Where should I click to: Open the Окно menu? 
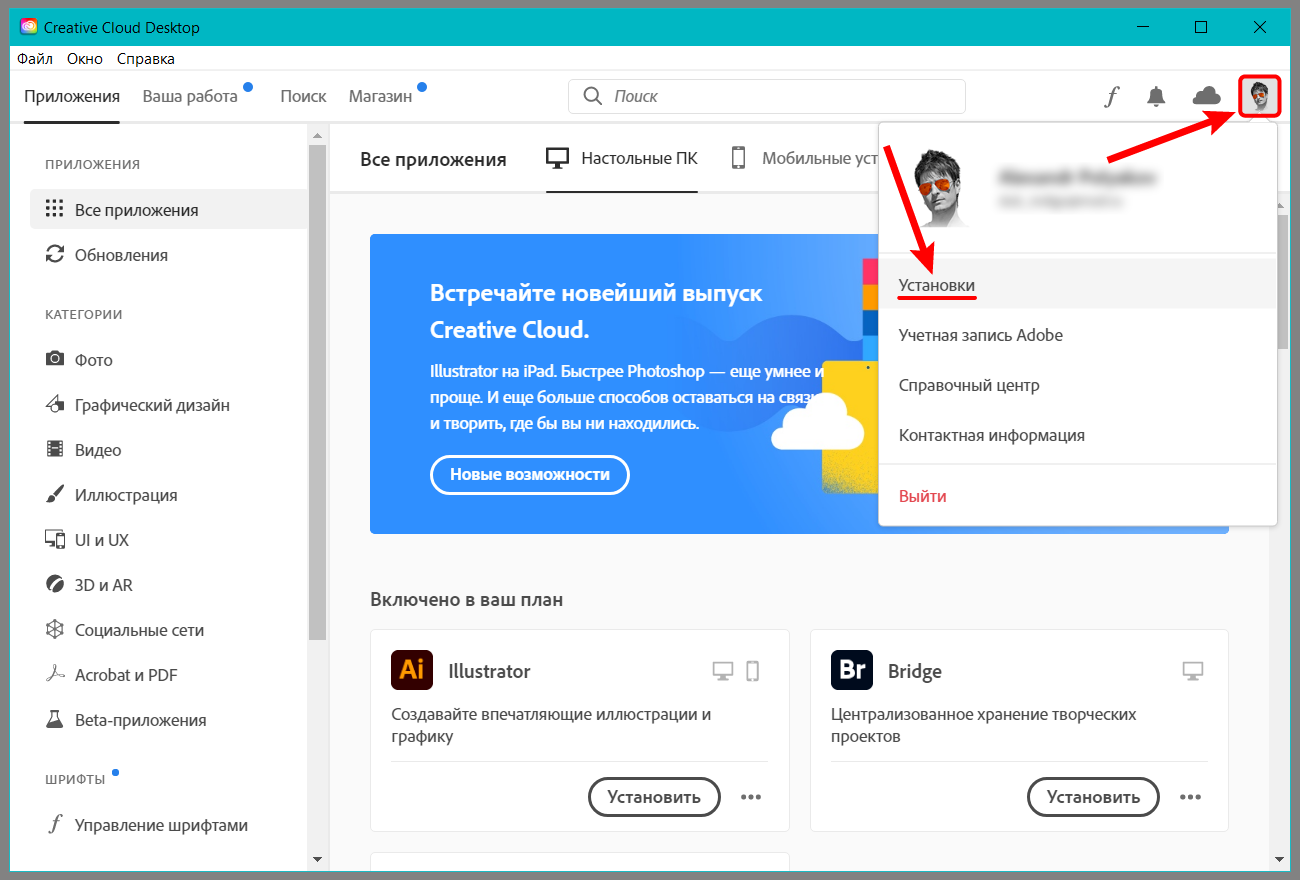tap(85, 59)
